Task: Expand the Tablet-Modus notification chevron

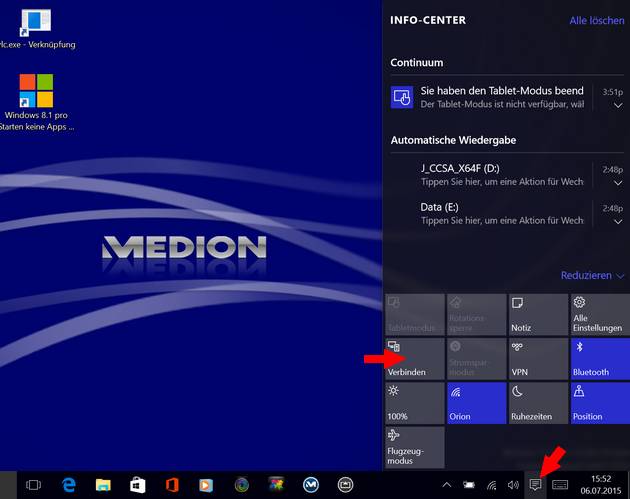Action: tap(618, 106)
